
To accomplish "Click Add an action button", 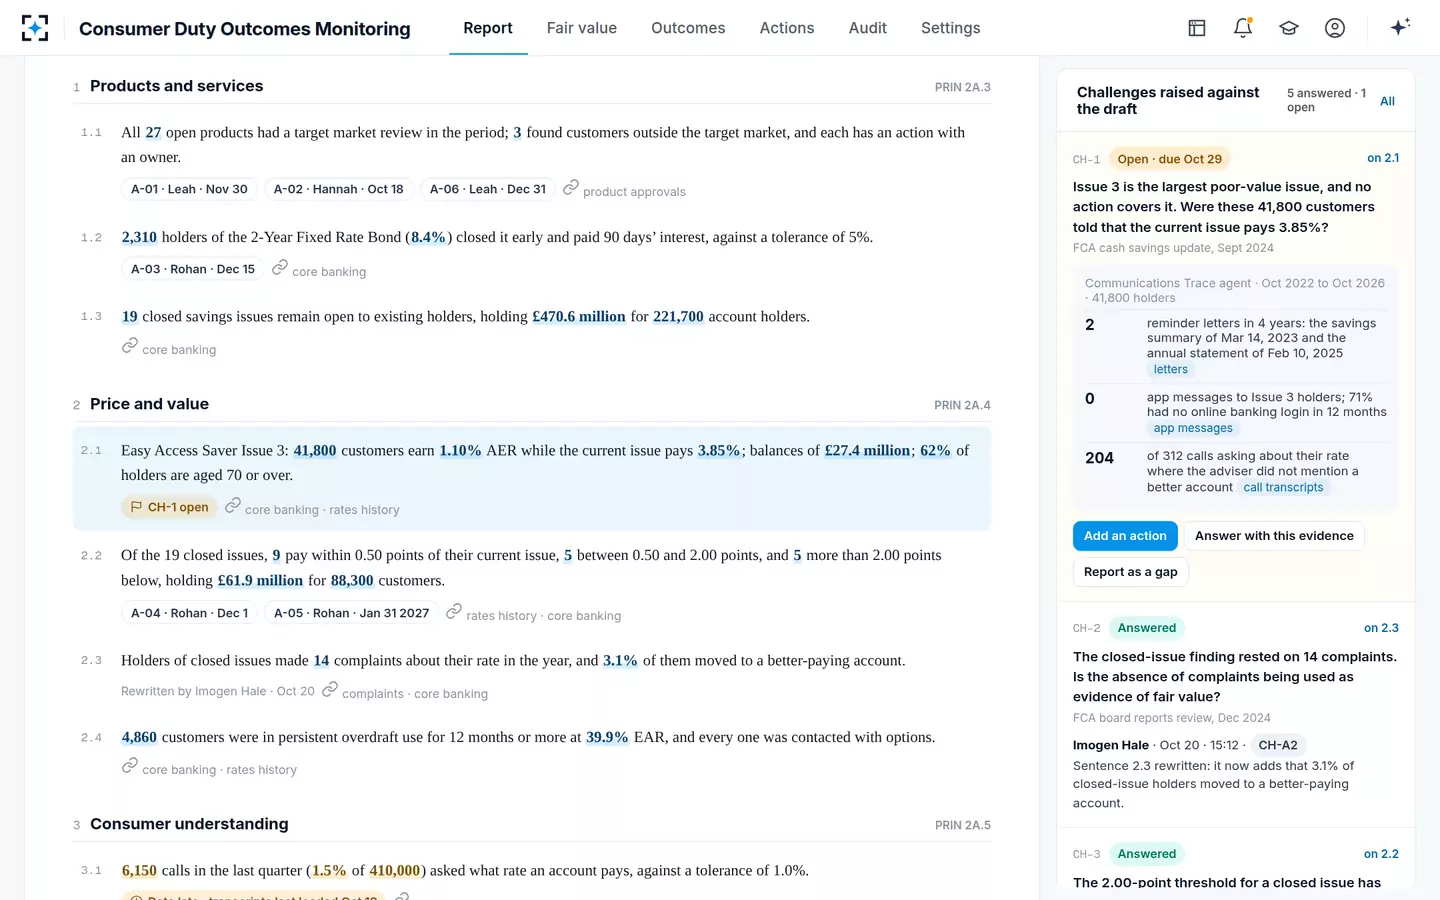I will pos(1125,536).
